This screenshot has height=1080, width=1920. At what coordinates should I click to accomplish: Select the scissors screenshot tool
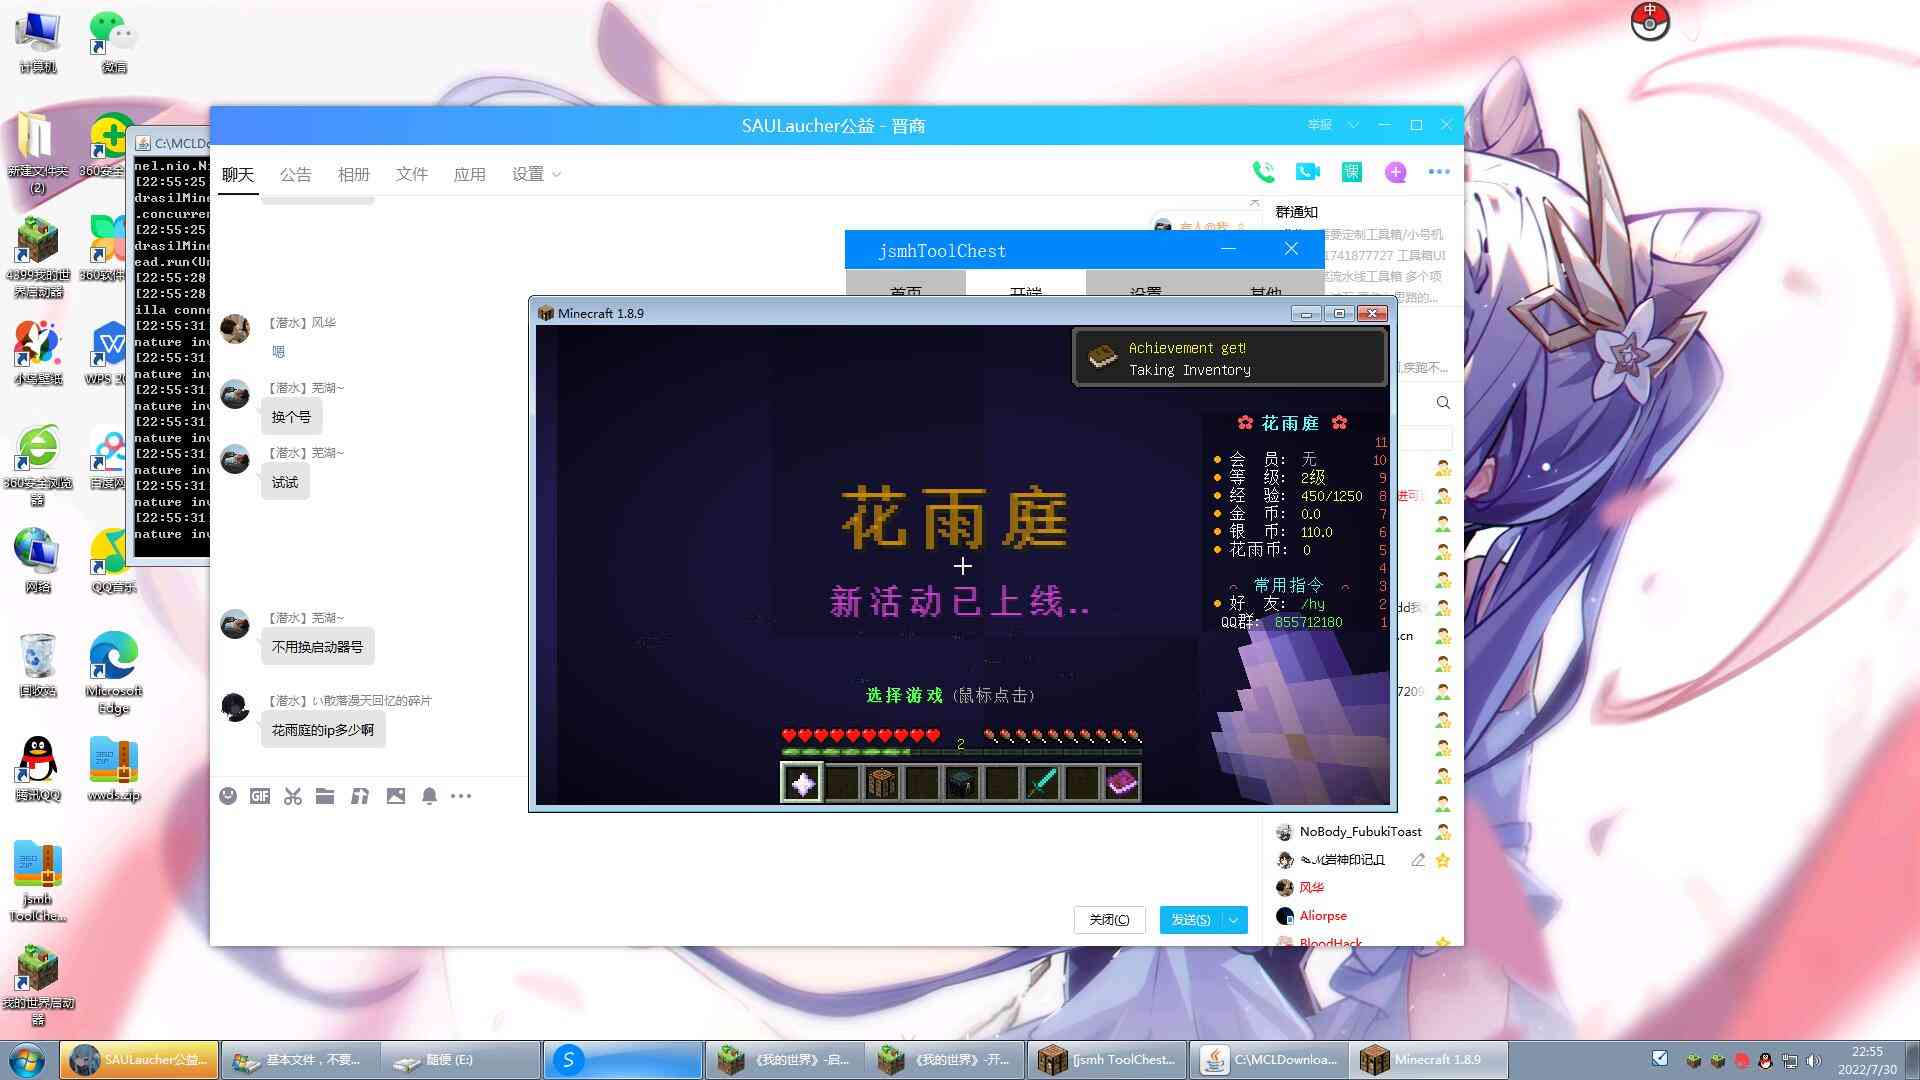click(292, 796)
